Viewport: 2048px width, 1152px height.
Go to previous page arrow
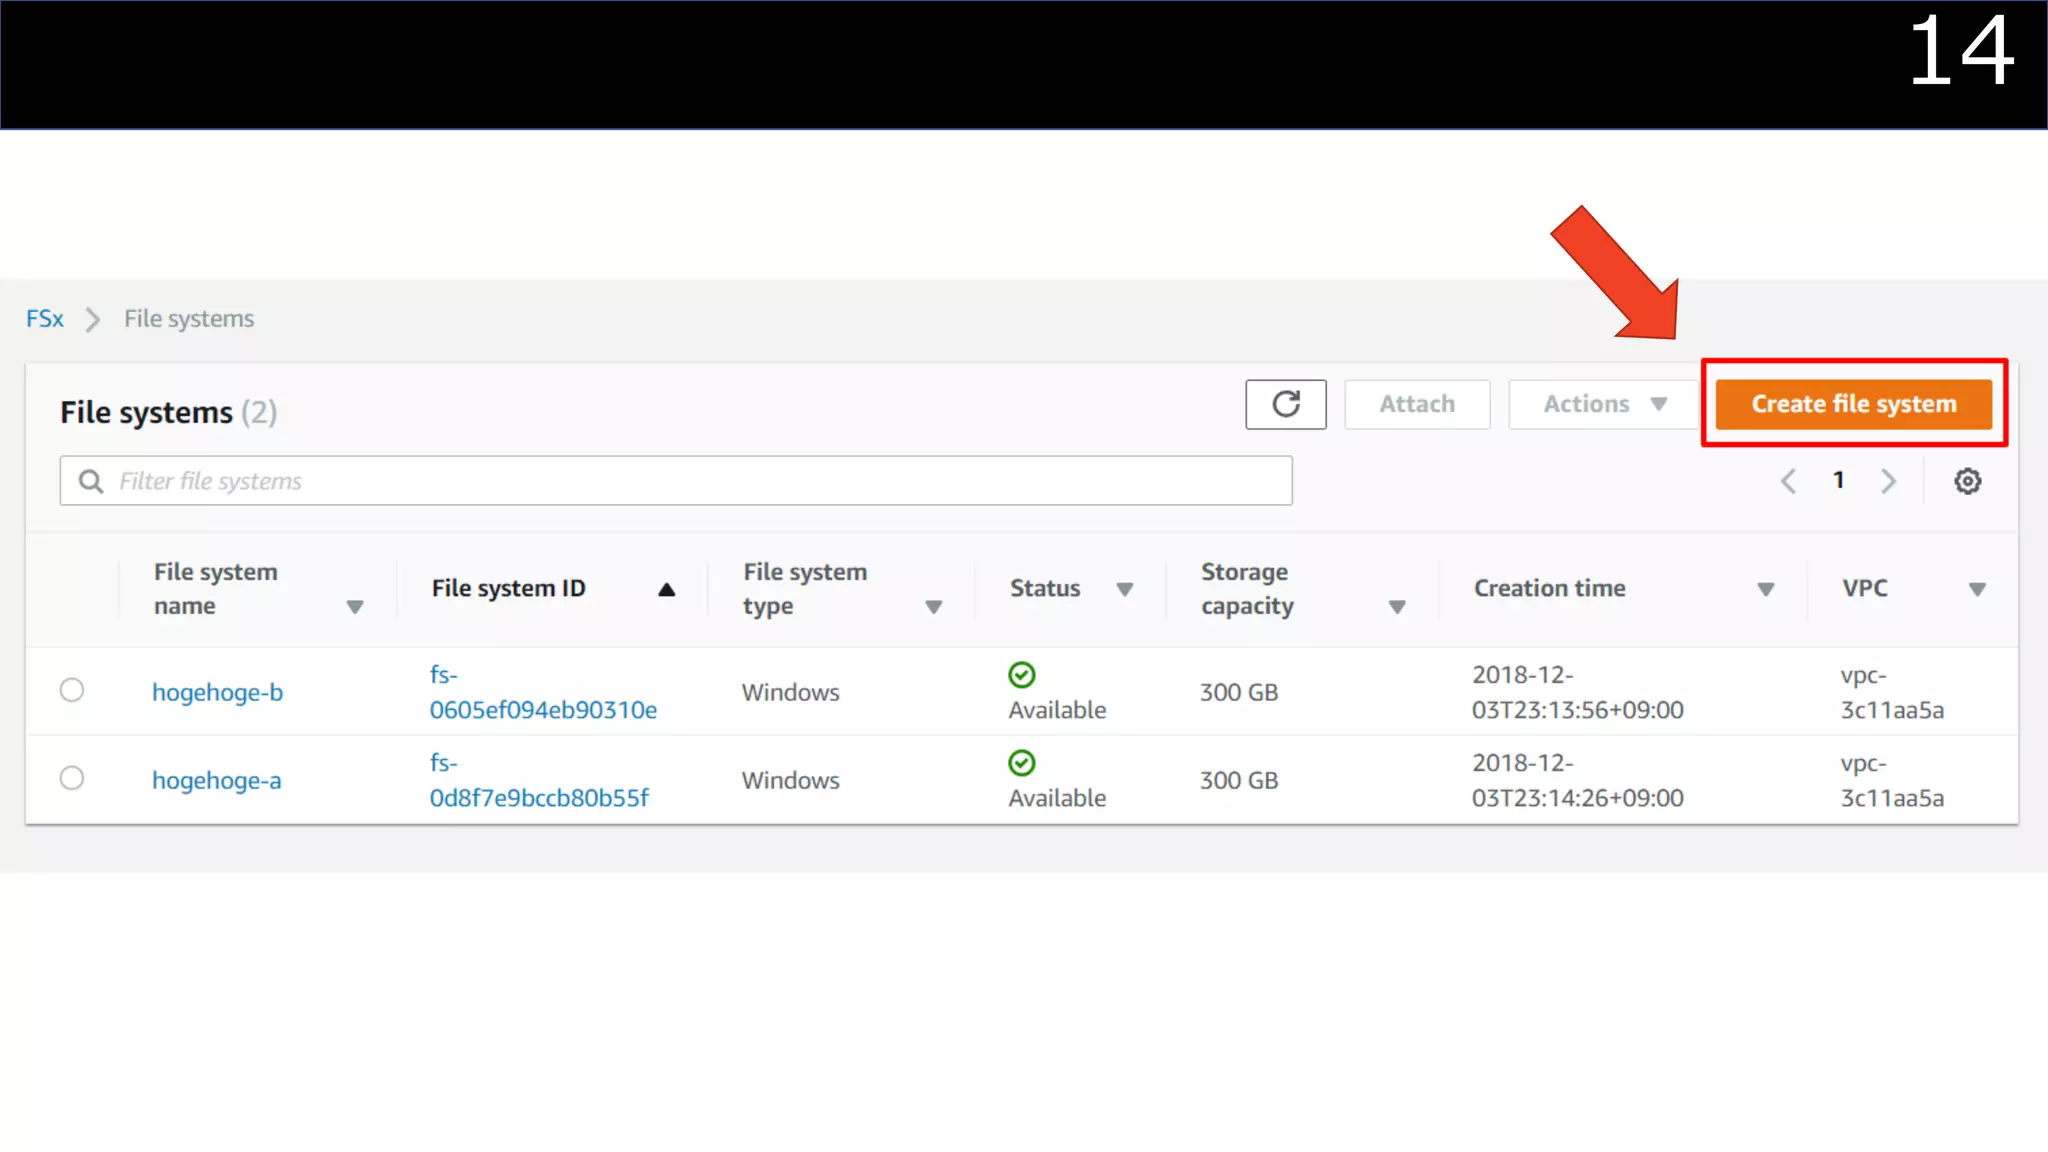pos(1788,481)
